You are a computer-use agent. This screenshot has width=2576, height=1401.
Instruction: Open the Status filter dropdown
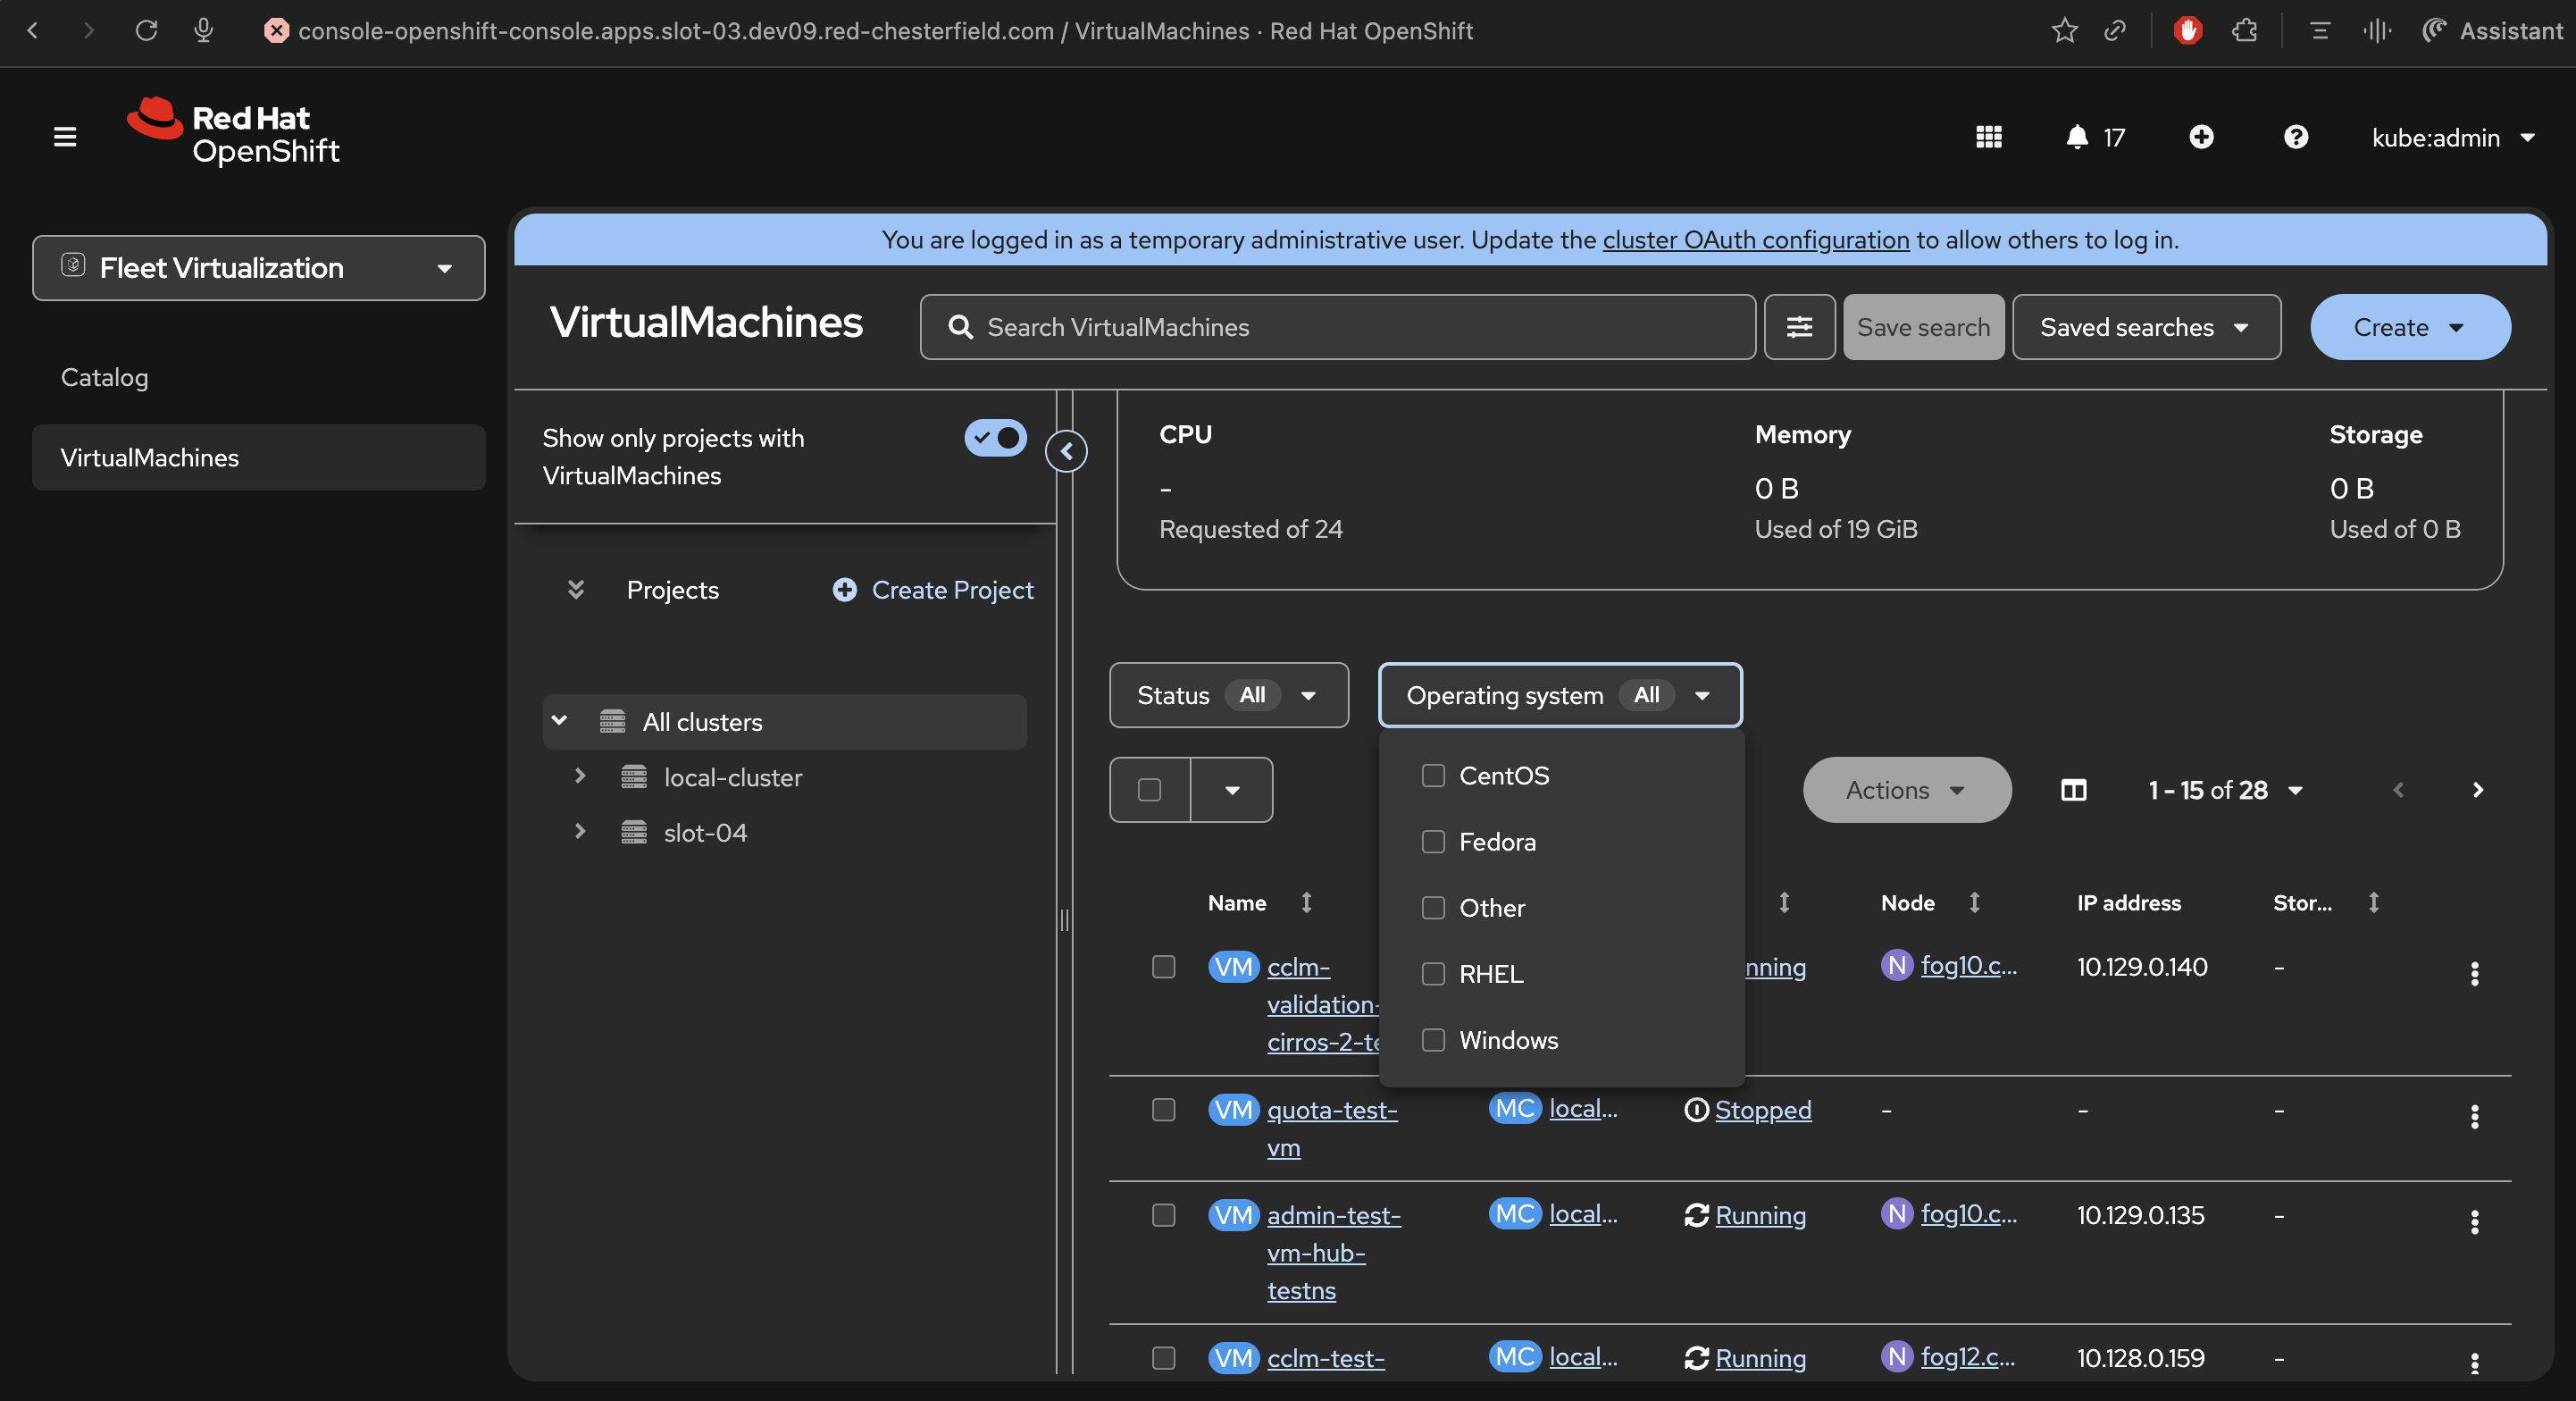(1228, 695)
